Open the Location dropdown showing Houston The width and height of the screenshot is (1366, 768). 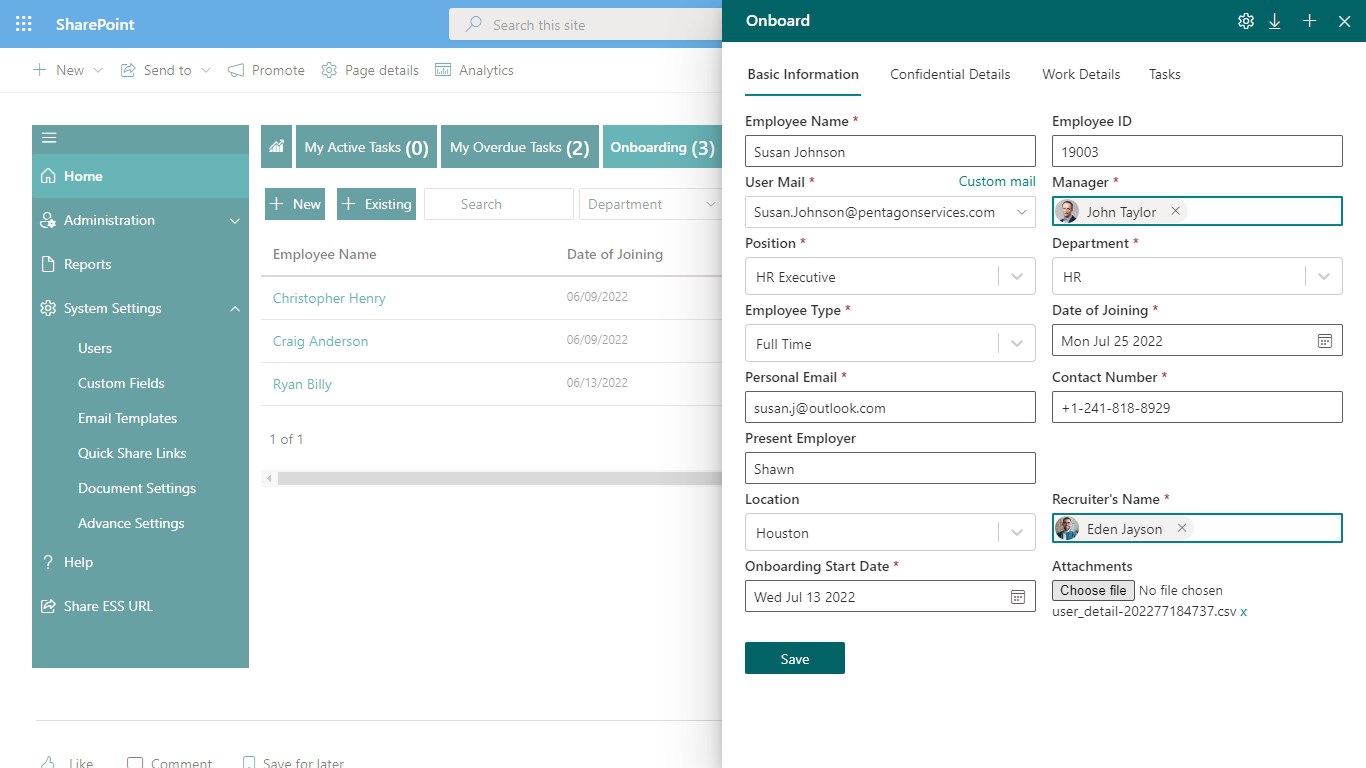(x=1017, y=533)
